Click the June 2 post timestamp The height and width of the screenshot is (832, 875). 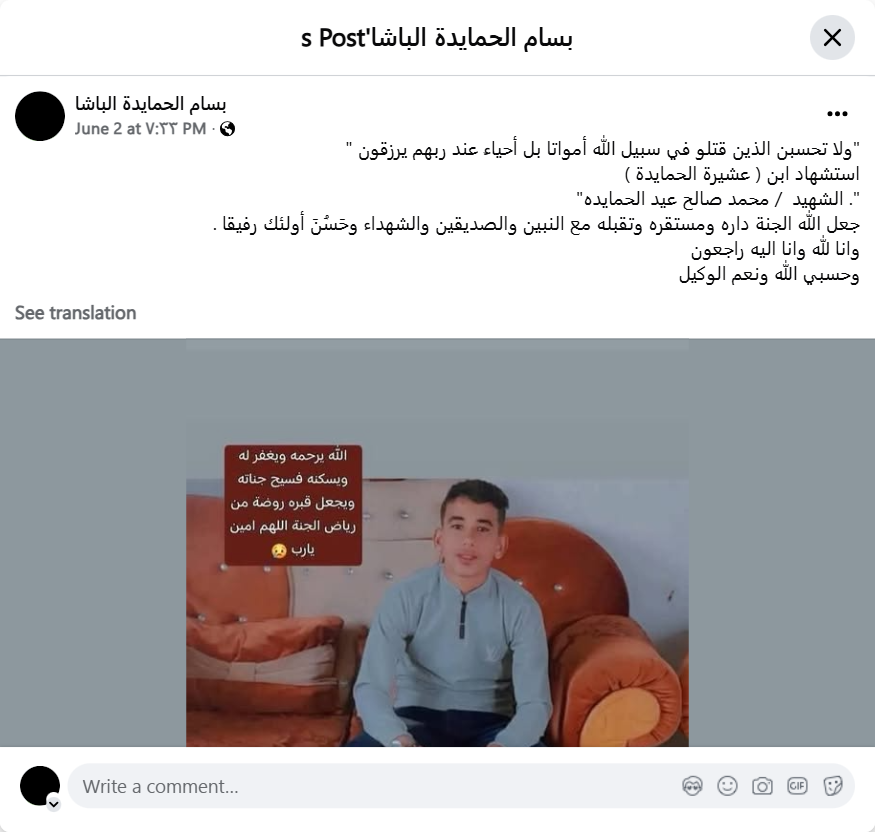tap(141, 129)
